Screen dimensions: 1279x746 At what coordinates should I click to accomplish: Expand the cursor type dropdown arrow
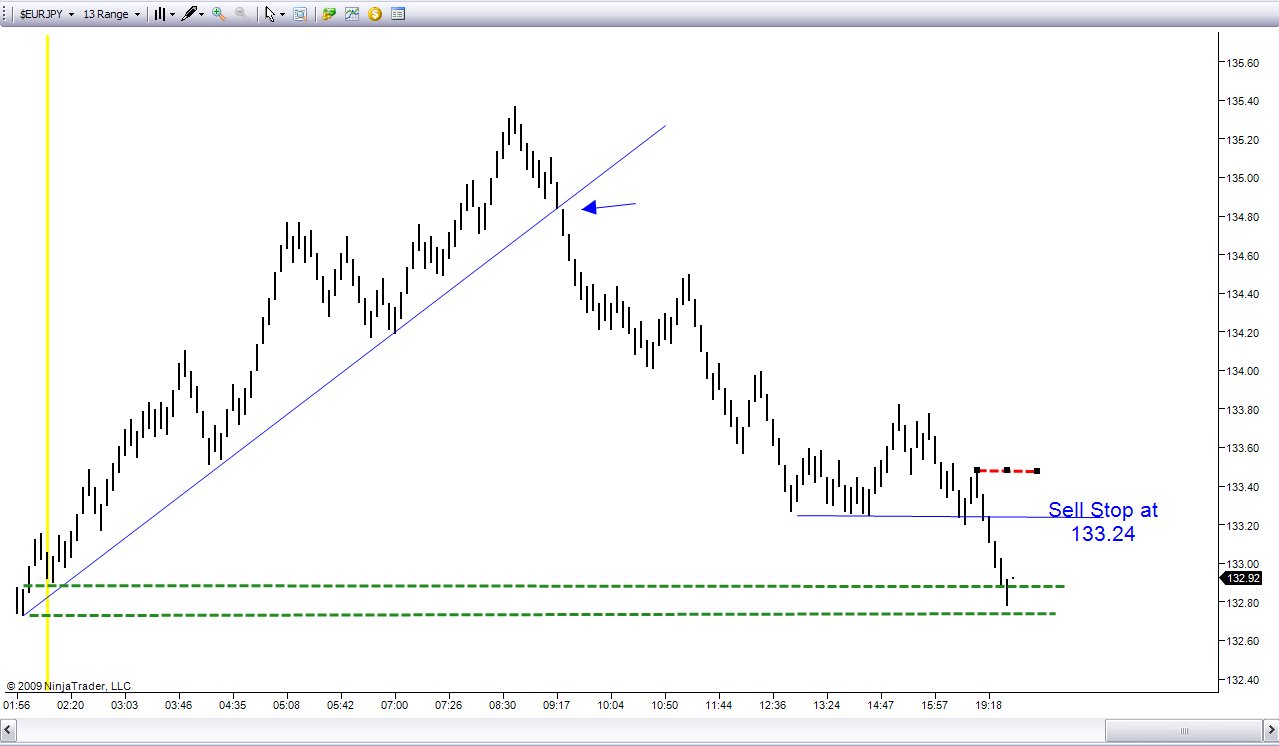coord(283,14)
